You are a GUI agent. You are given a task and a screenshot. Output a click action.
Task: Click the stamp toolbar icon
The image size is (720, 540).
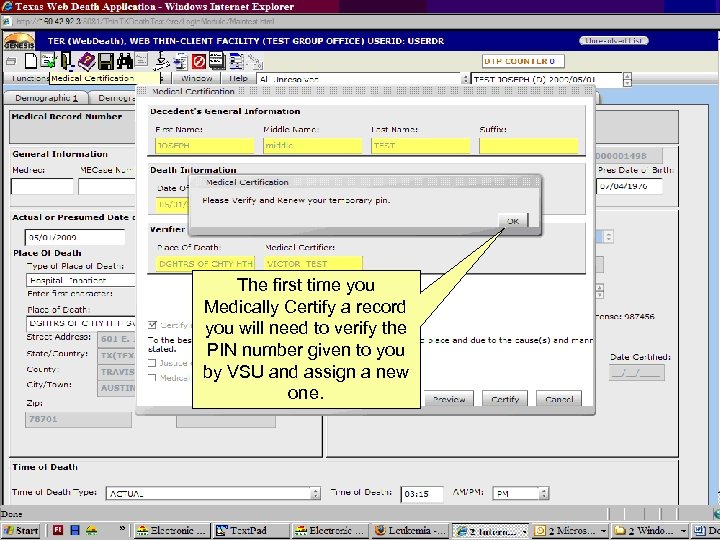161,61
